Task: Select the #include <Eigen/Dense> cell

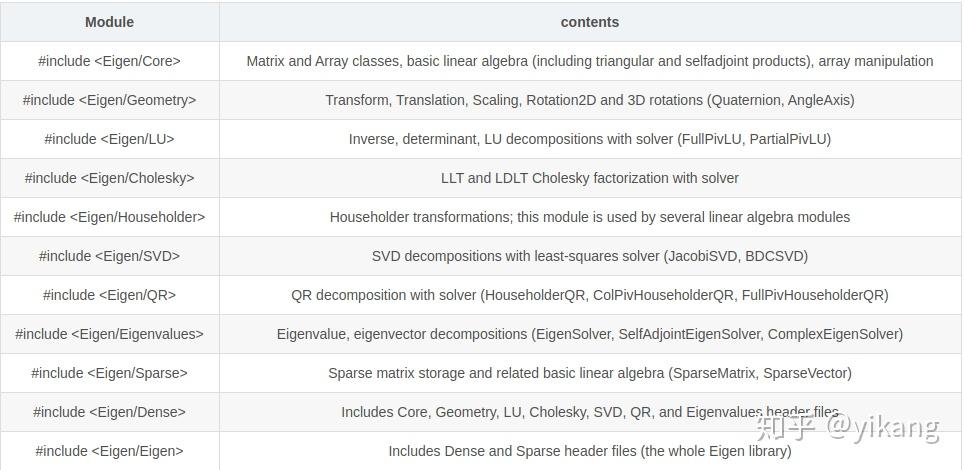Action: (x=109, y=412)
